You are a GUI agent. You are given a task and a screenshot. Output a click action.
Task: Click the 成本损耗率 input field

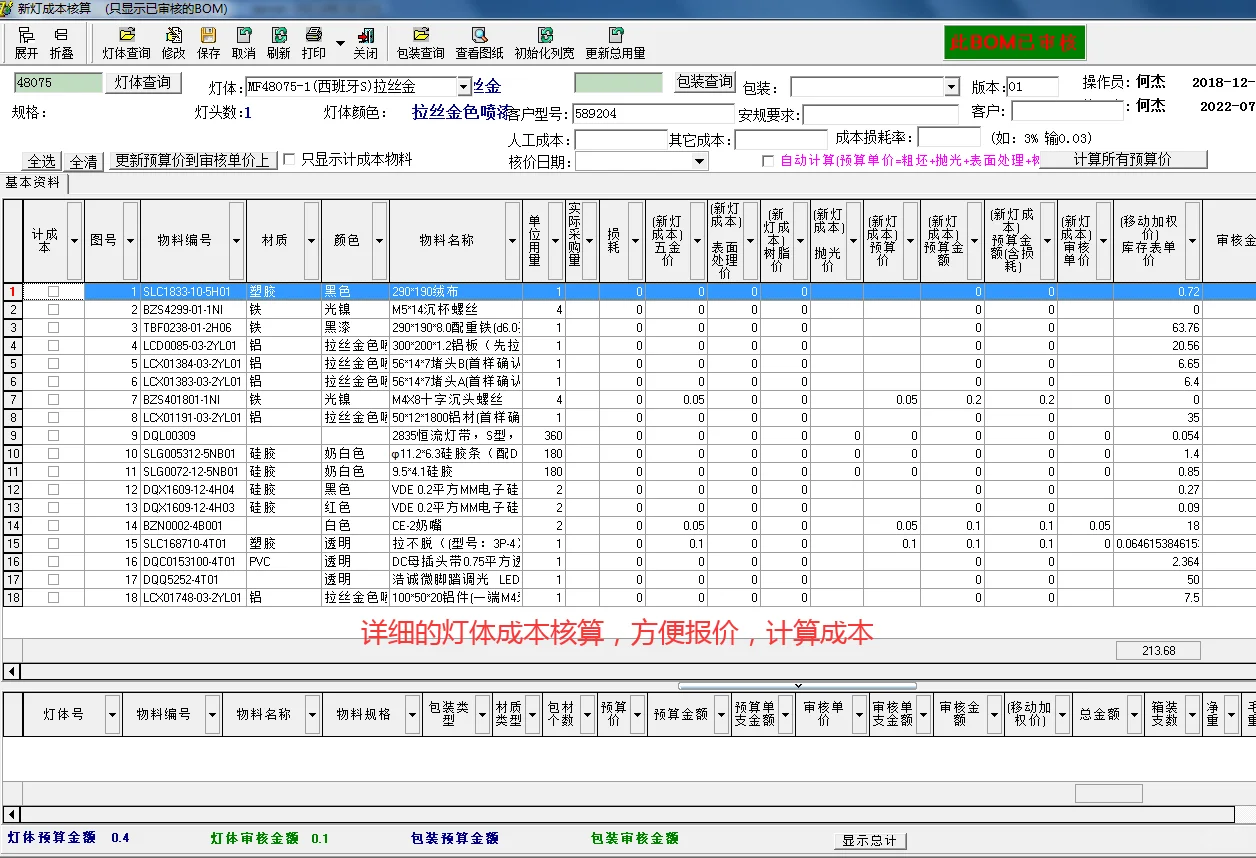coord(949,137)
